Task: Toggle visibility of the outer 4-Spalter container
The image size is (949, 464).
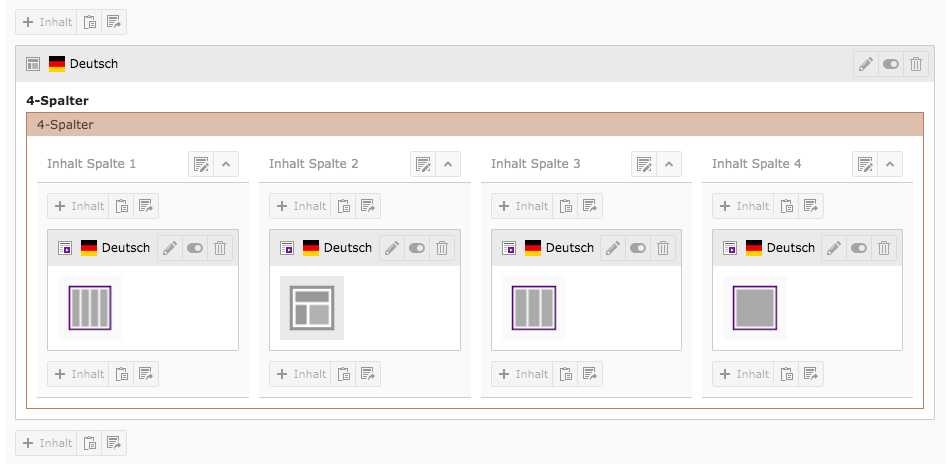Action: [x=891, y=64]
